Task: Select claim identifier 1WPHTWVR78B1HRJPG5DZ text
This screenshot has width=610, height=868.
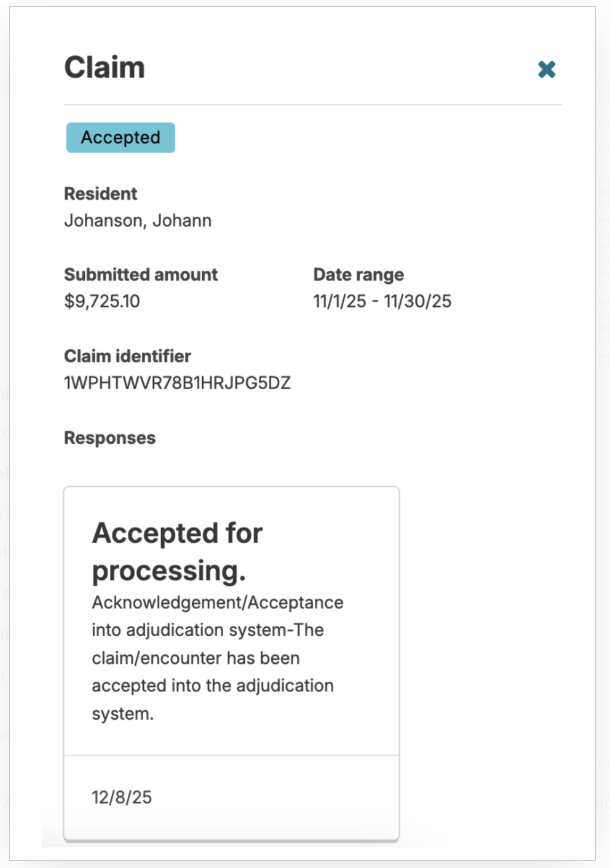Action: click(x=177, y=383)
